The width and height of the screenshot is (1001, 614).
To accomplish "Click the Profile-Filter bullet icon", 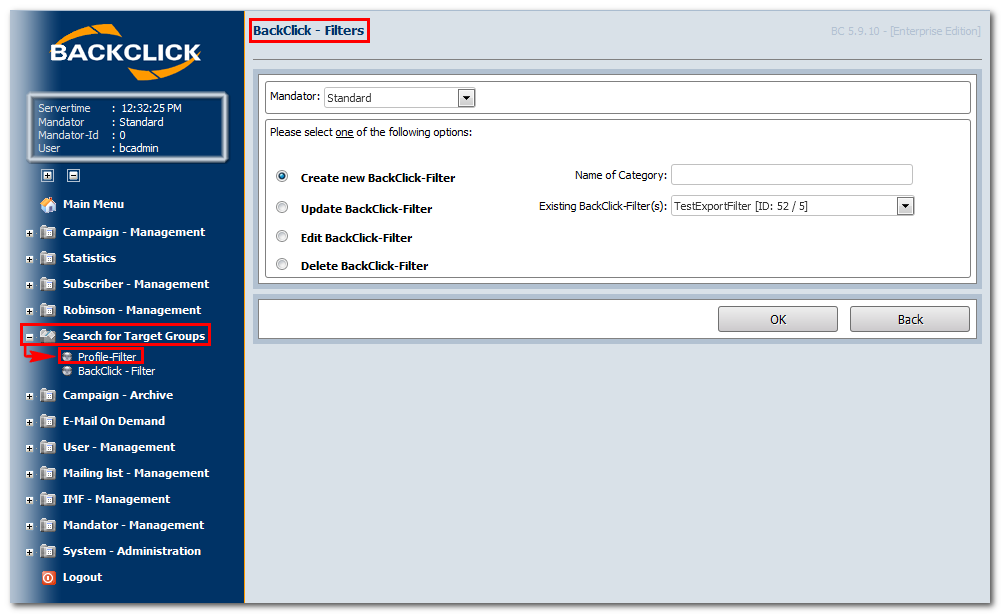I will click(x=67, y=357).
